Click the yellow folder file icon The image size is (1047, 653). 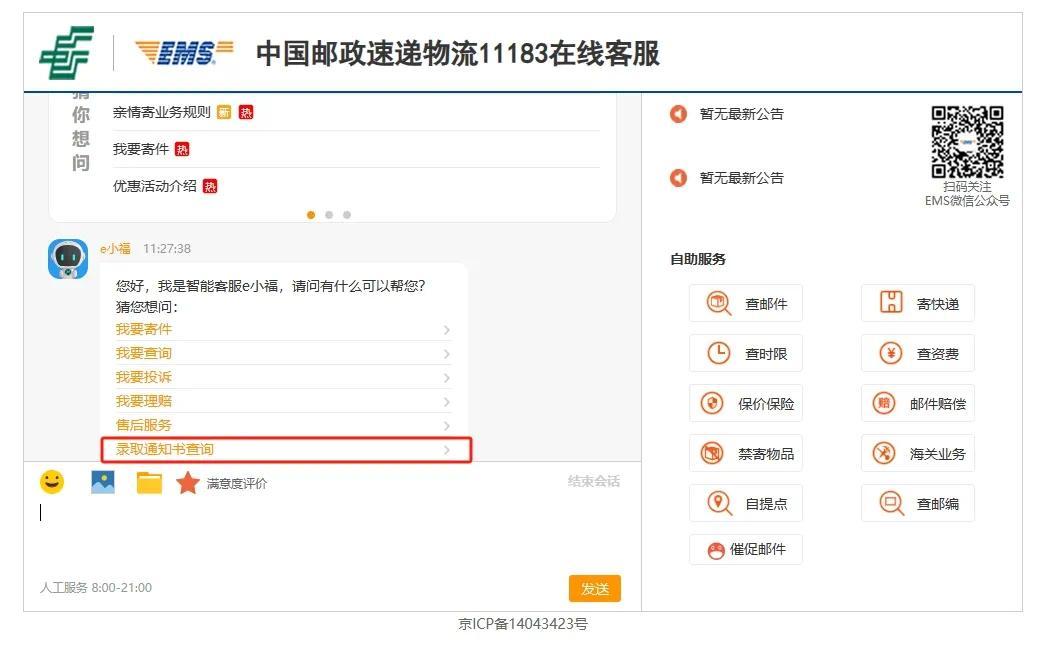[149, 483]
